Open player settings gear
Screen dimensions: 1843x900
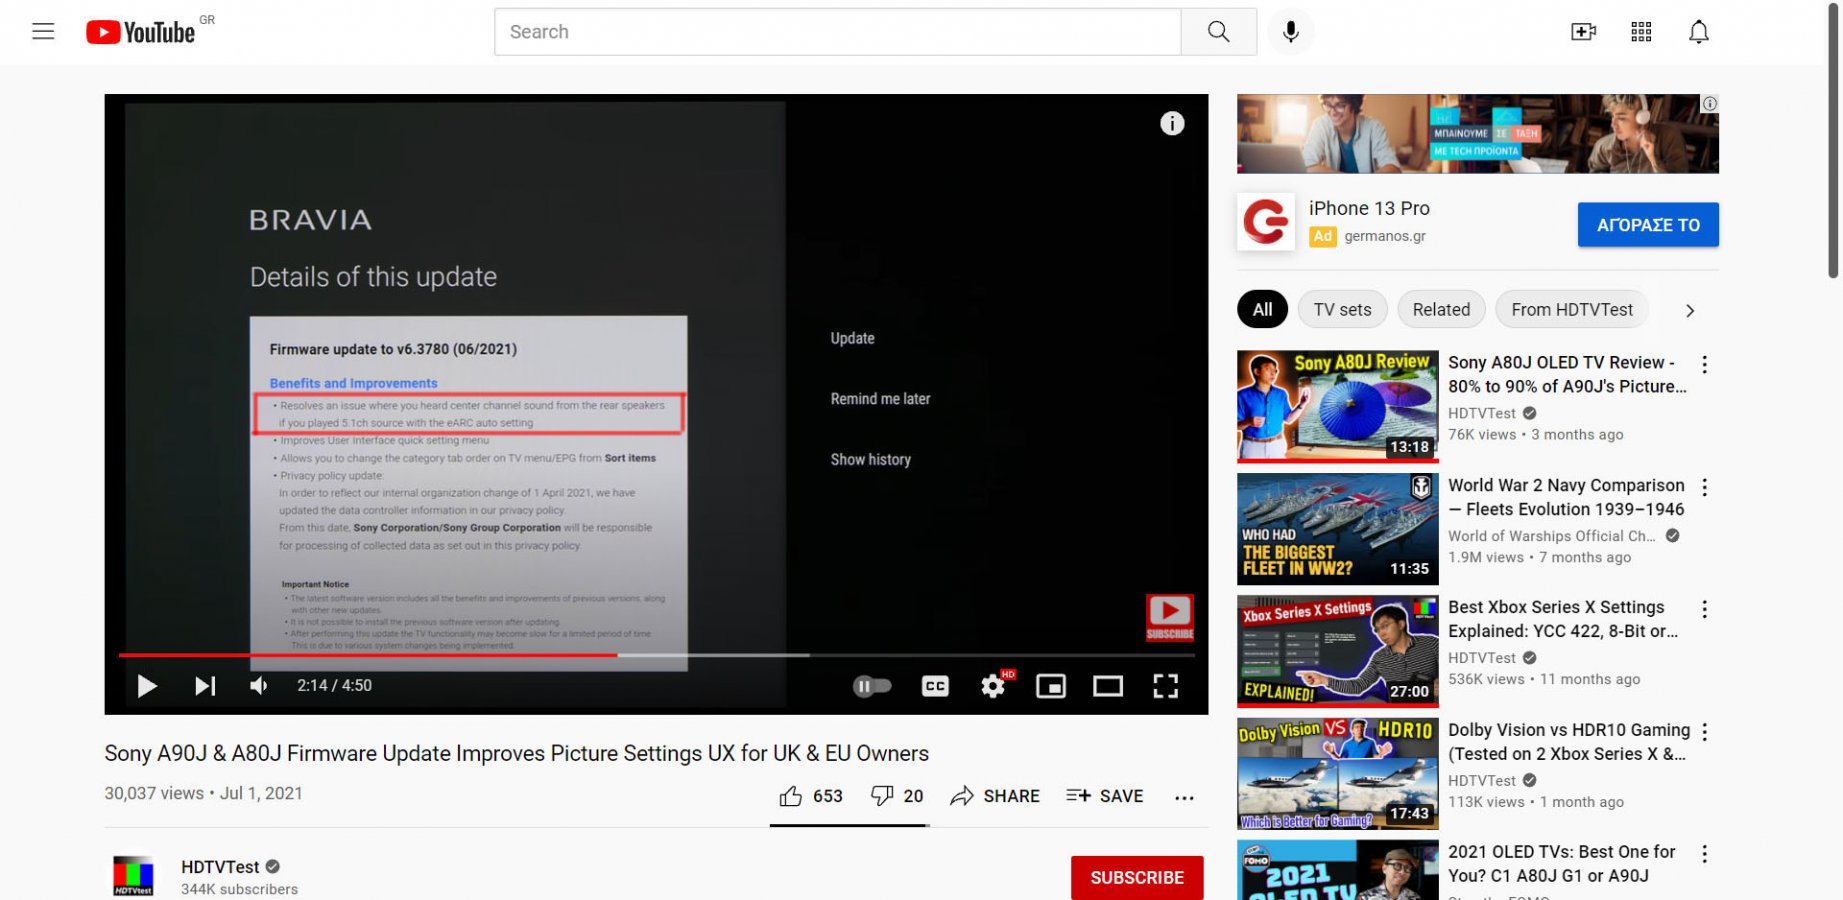tap(993, 686)
